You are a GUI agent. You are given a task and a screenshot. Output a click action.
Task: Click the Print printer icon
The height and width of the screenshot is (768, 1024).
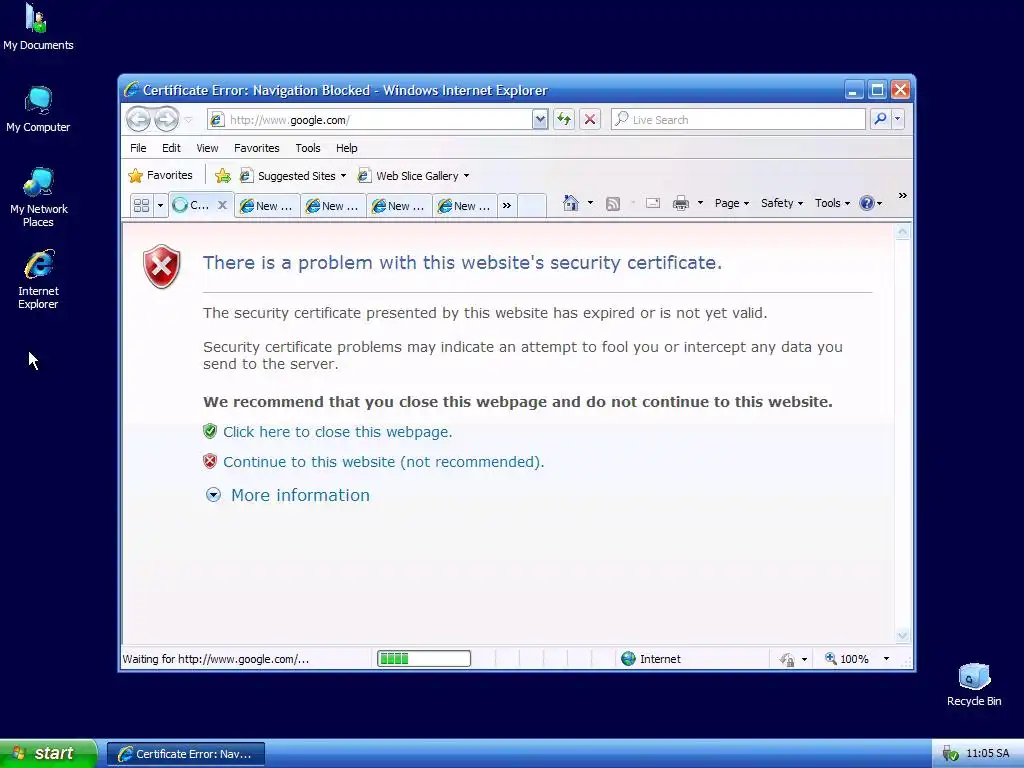point(680,203)
